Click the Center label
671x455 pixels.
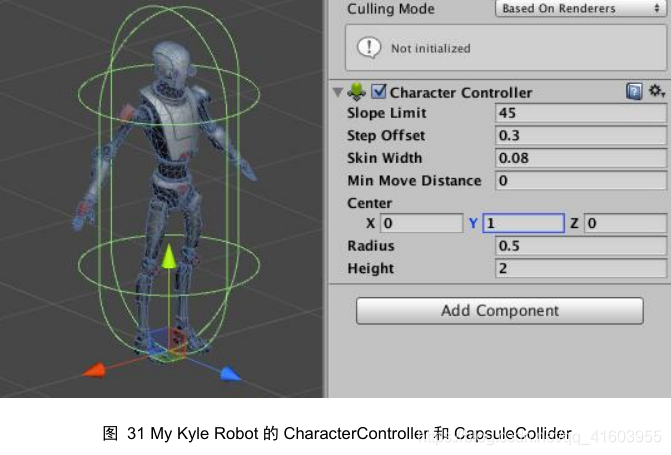369,203
